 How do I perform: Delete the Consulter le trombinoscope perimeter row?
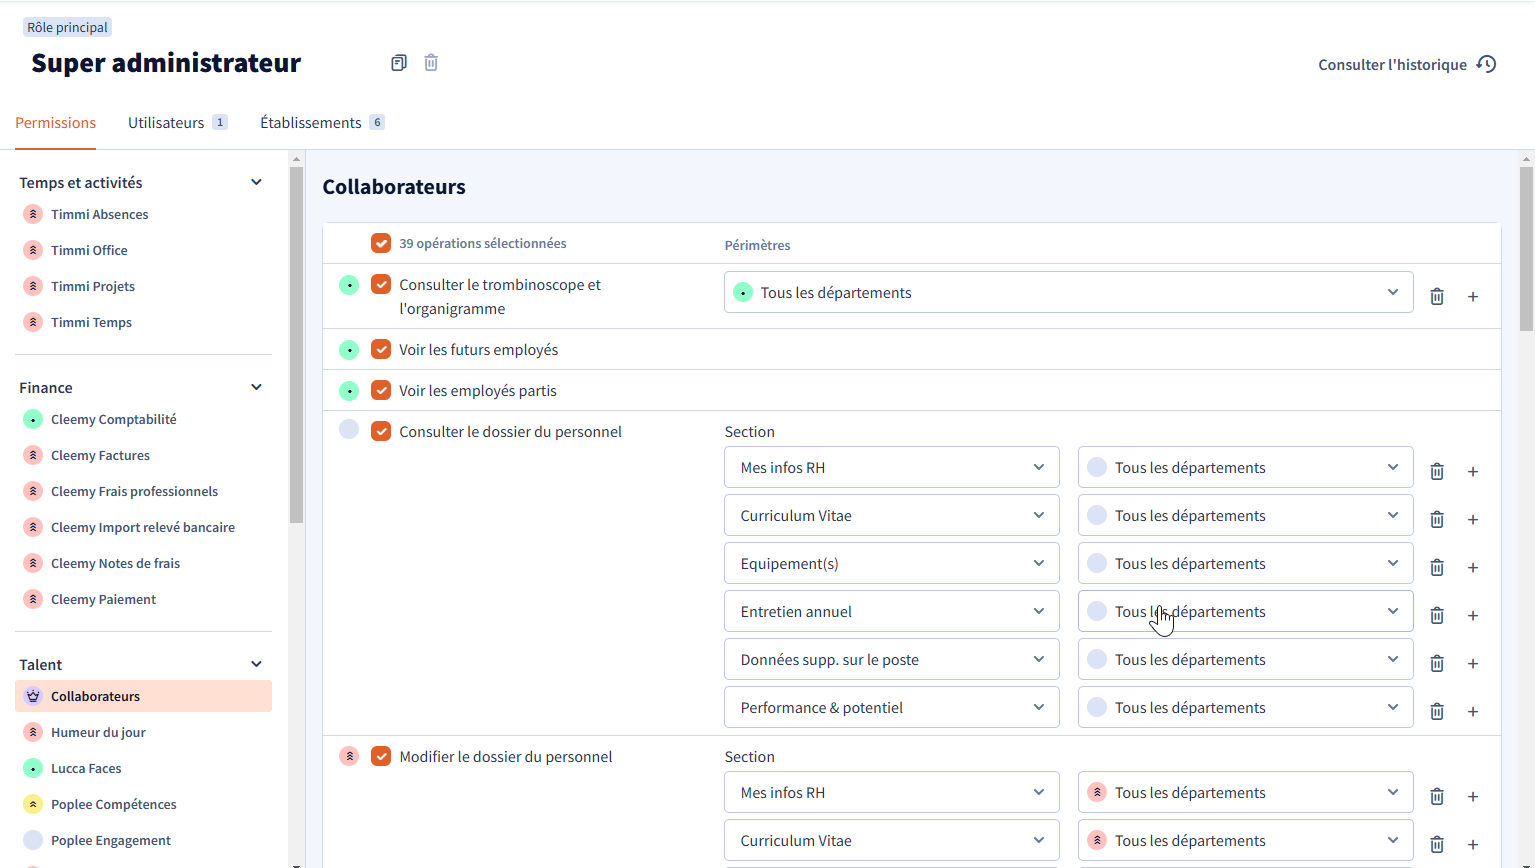click(1437, 296)
